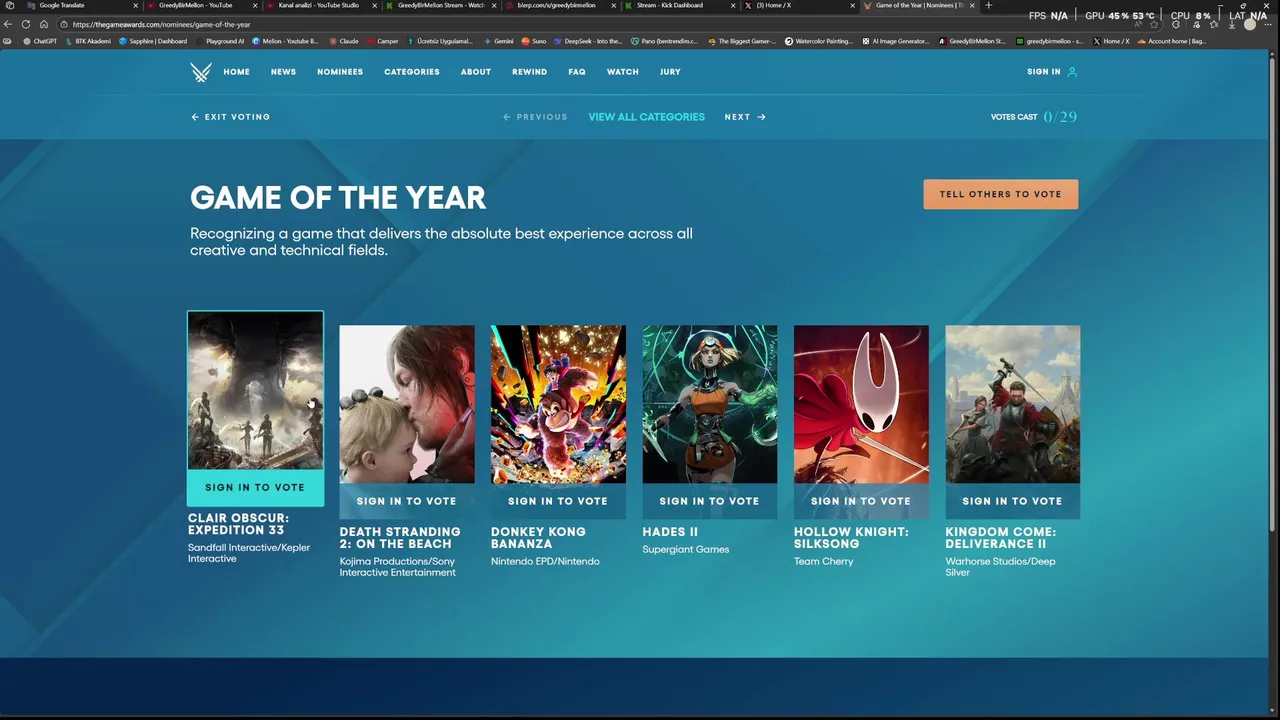Image resolution: width=1280 pixels, height=720 pixels.
Task: Close the Google Translate tab
Action: (x=136, y=5)
